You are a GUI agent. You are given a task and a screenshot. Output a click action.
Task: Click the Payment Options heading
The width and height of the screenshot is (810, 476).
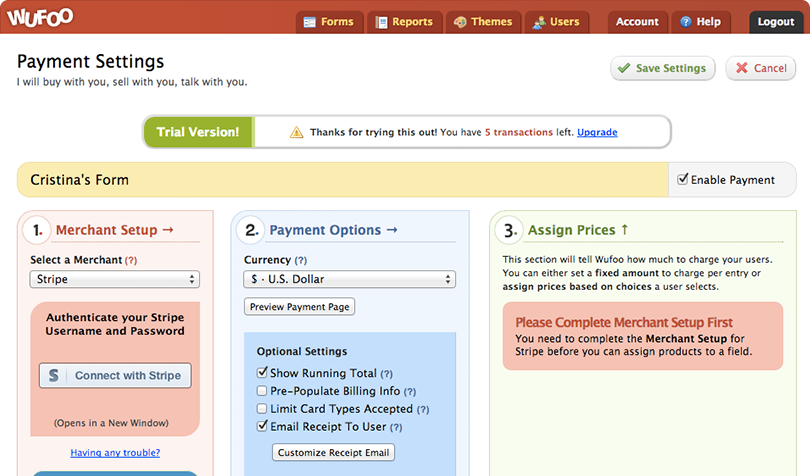pyautogui.click(x=333, y=230)
